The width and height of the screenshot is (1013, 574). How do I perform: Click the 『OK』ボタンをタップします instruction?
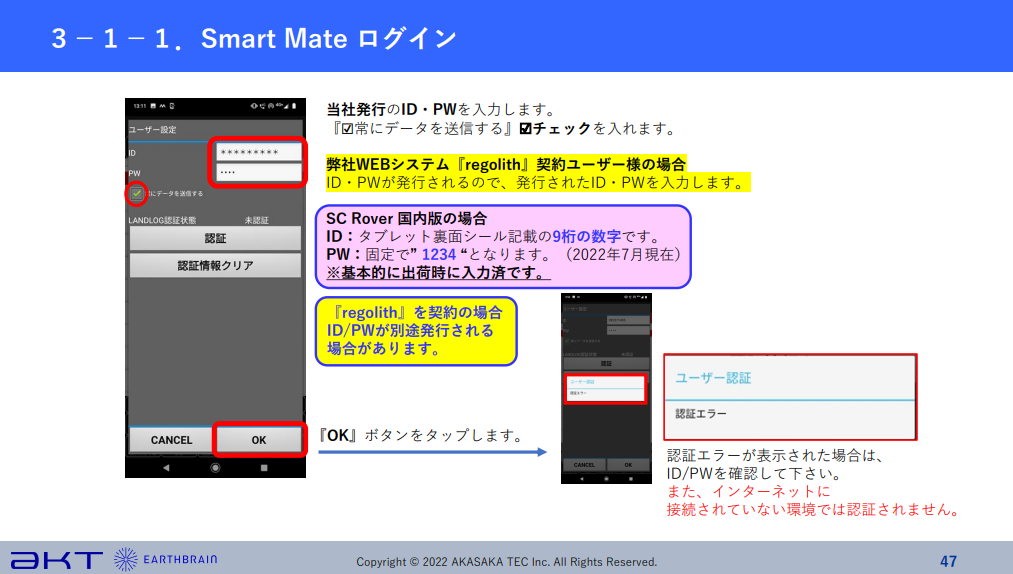coord(422,436)
